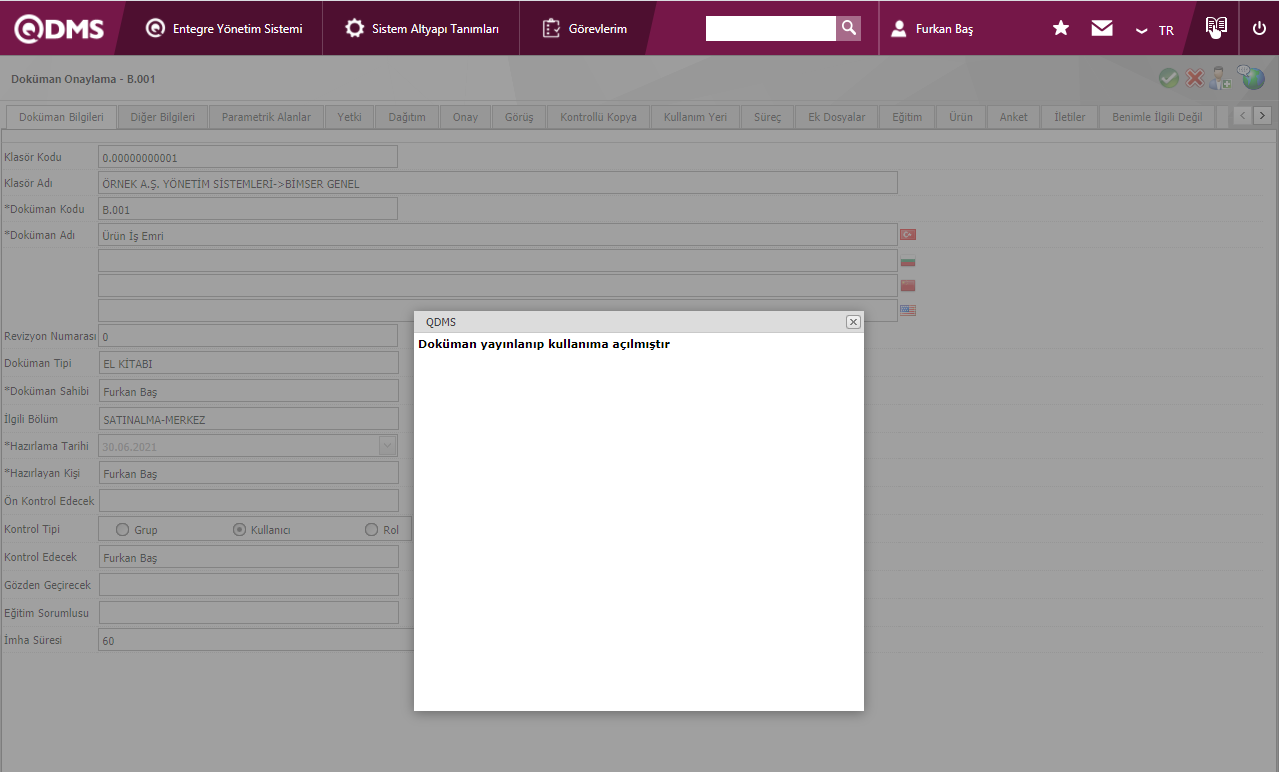The width and height of the screenshot is (1279, 772).
Task: Click the add user icon
Action: [x=1221, y=78]
